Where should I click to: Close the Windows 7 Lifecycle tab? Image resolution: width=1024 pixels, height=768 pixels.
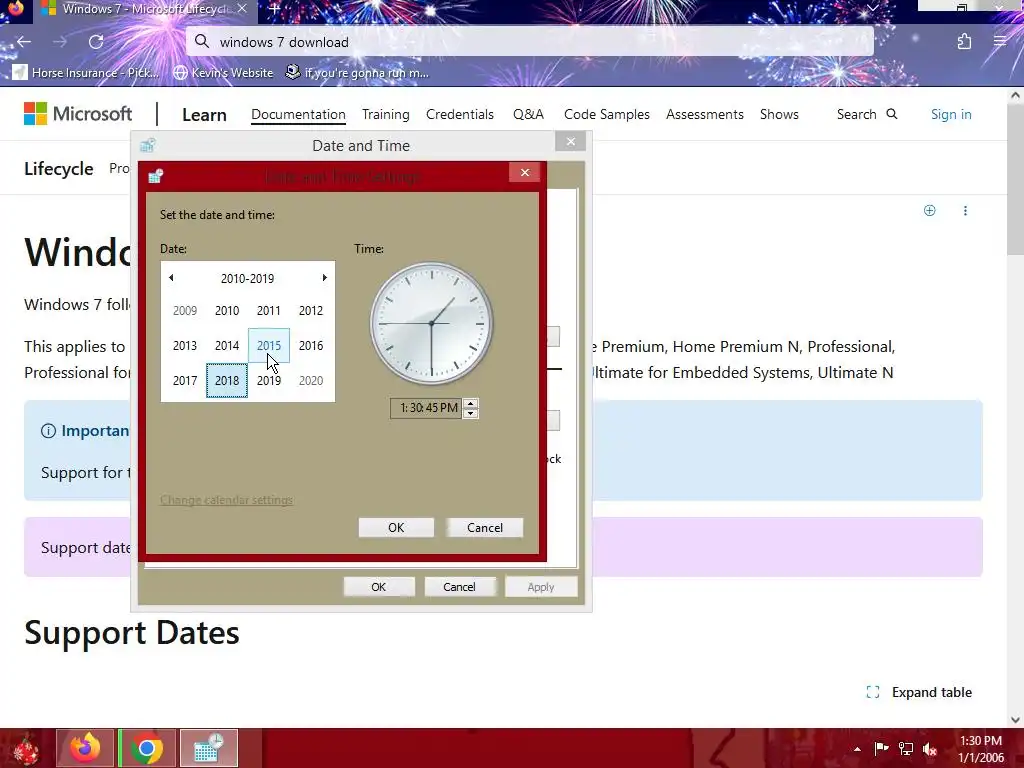242,8
